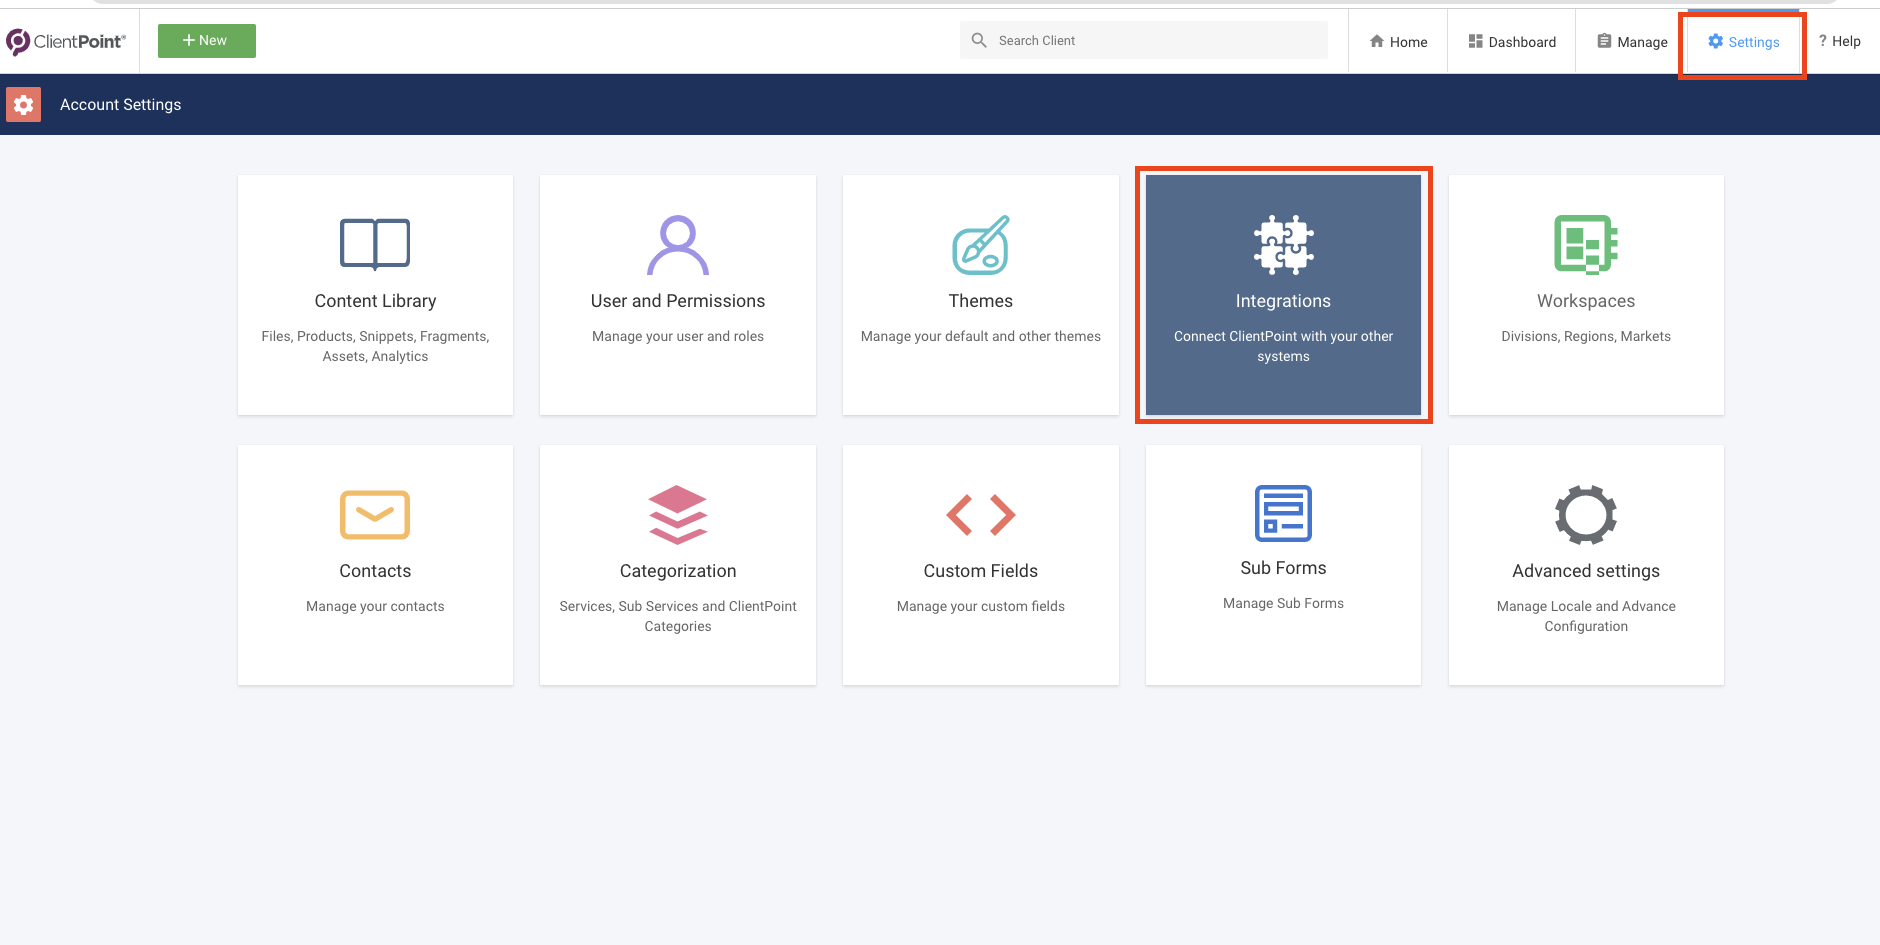This screenshot has width=1880, height=945.
Task: Click the Help link
Action: (1841, 41)
